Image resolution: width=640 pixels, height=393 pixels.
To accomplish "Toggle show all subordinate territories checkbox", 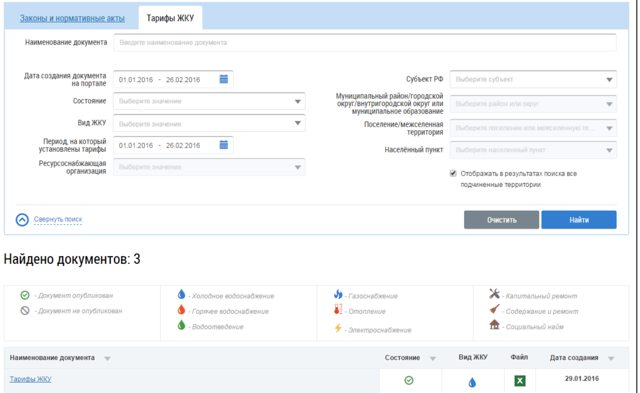I will coord(453,173).
